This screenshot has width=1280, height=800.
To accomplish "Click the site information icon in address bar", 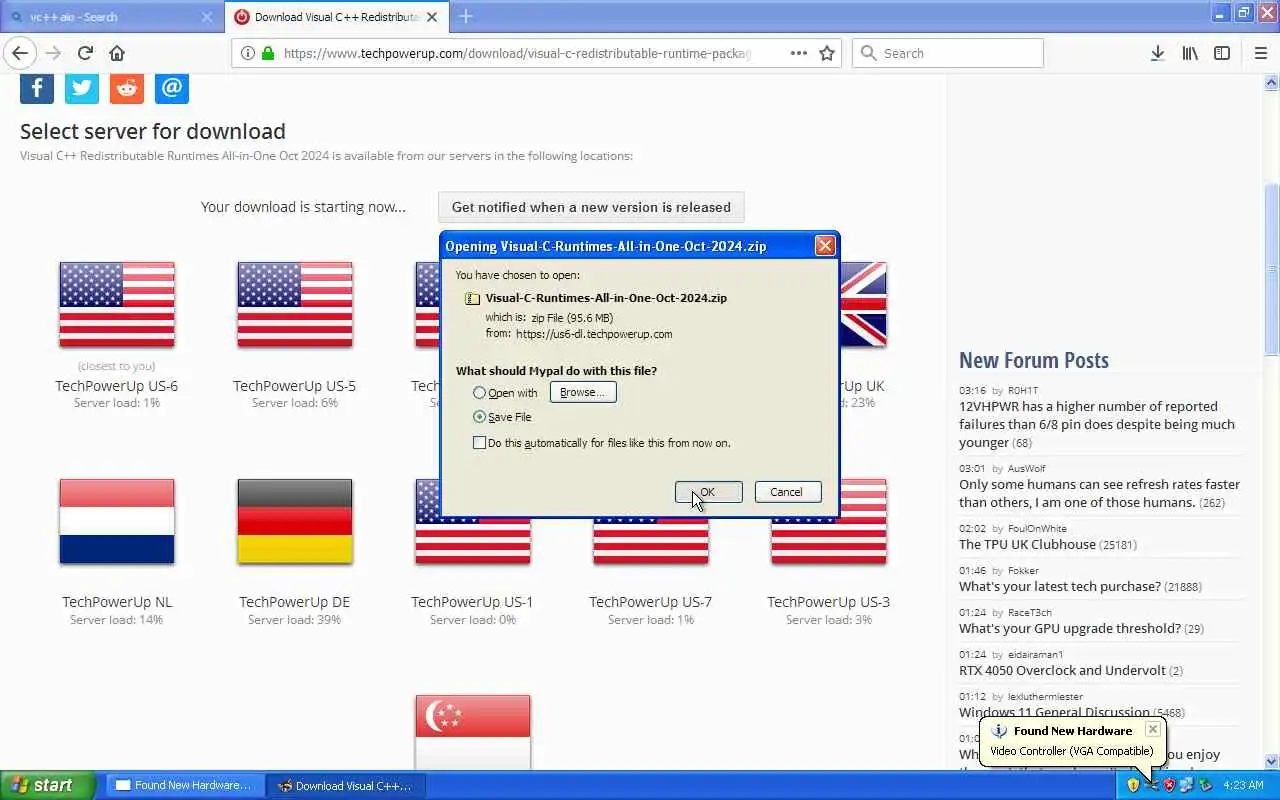I will [x=248, y=53].
